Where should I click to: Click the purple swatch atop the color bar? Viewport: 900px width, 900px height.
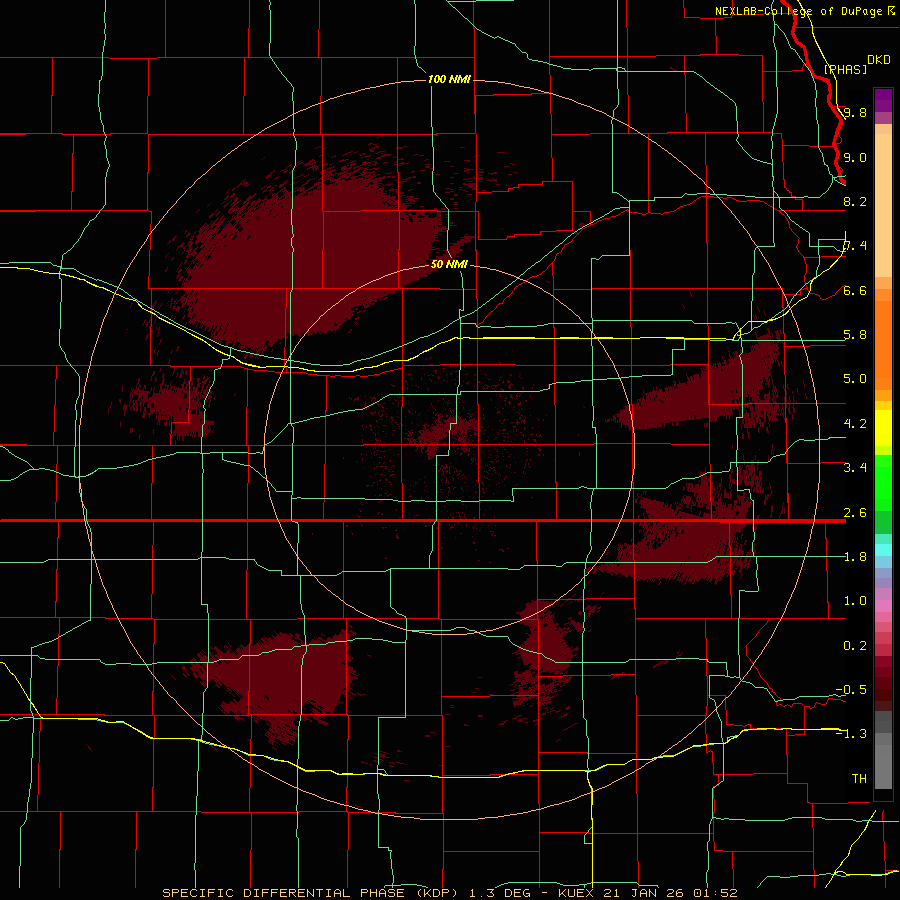coord(883,100)
